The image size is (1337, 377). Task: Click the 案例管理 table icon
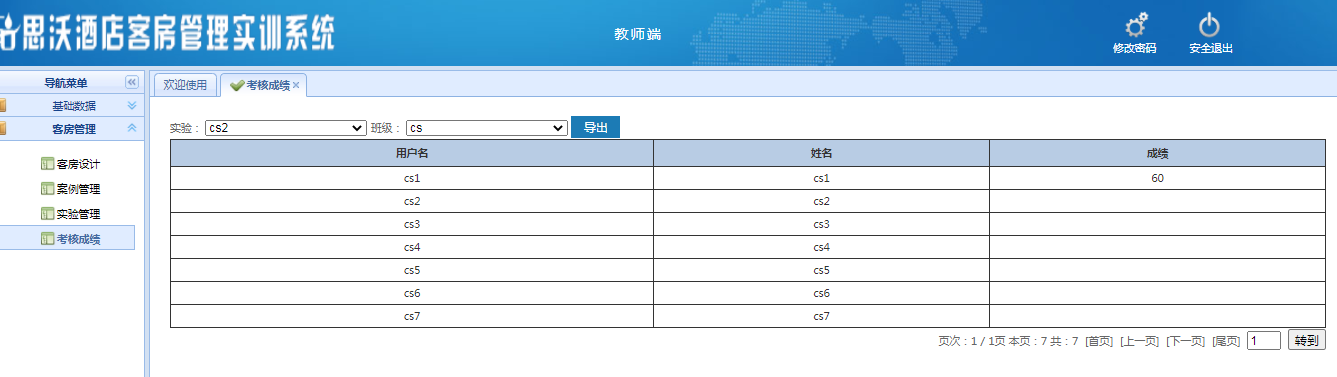pos(47,189)
